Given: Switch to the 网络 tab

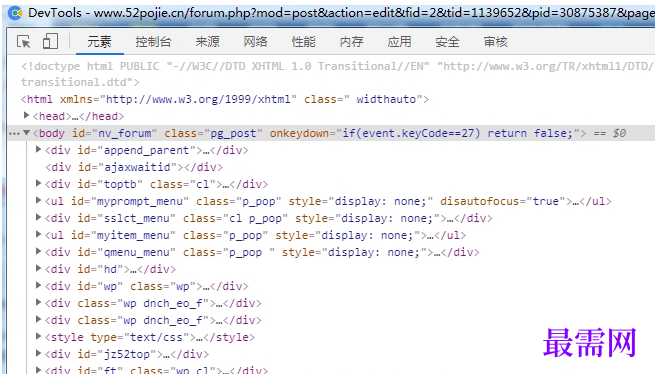Looking at the screenshot, I should click(x=255, y=42).
